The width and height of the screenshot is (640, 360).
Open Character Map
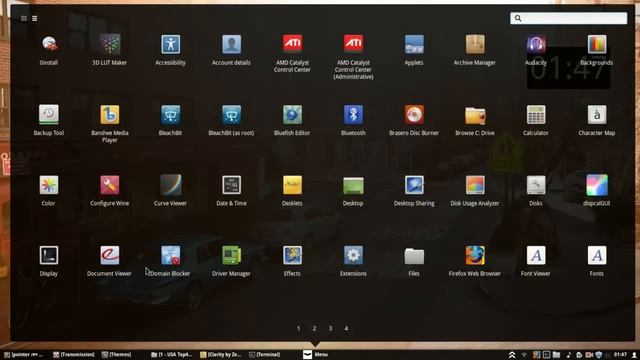click(596, 120)
